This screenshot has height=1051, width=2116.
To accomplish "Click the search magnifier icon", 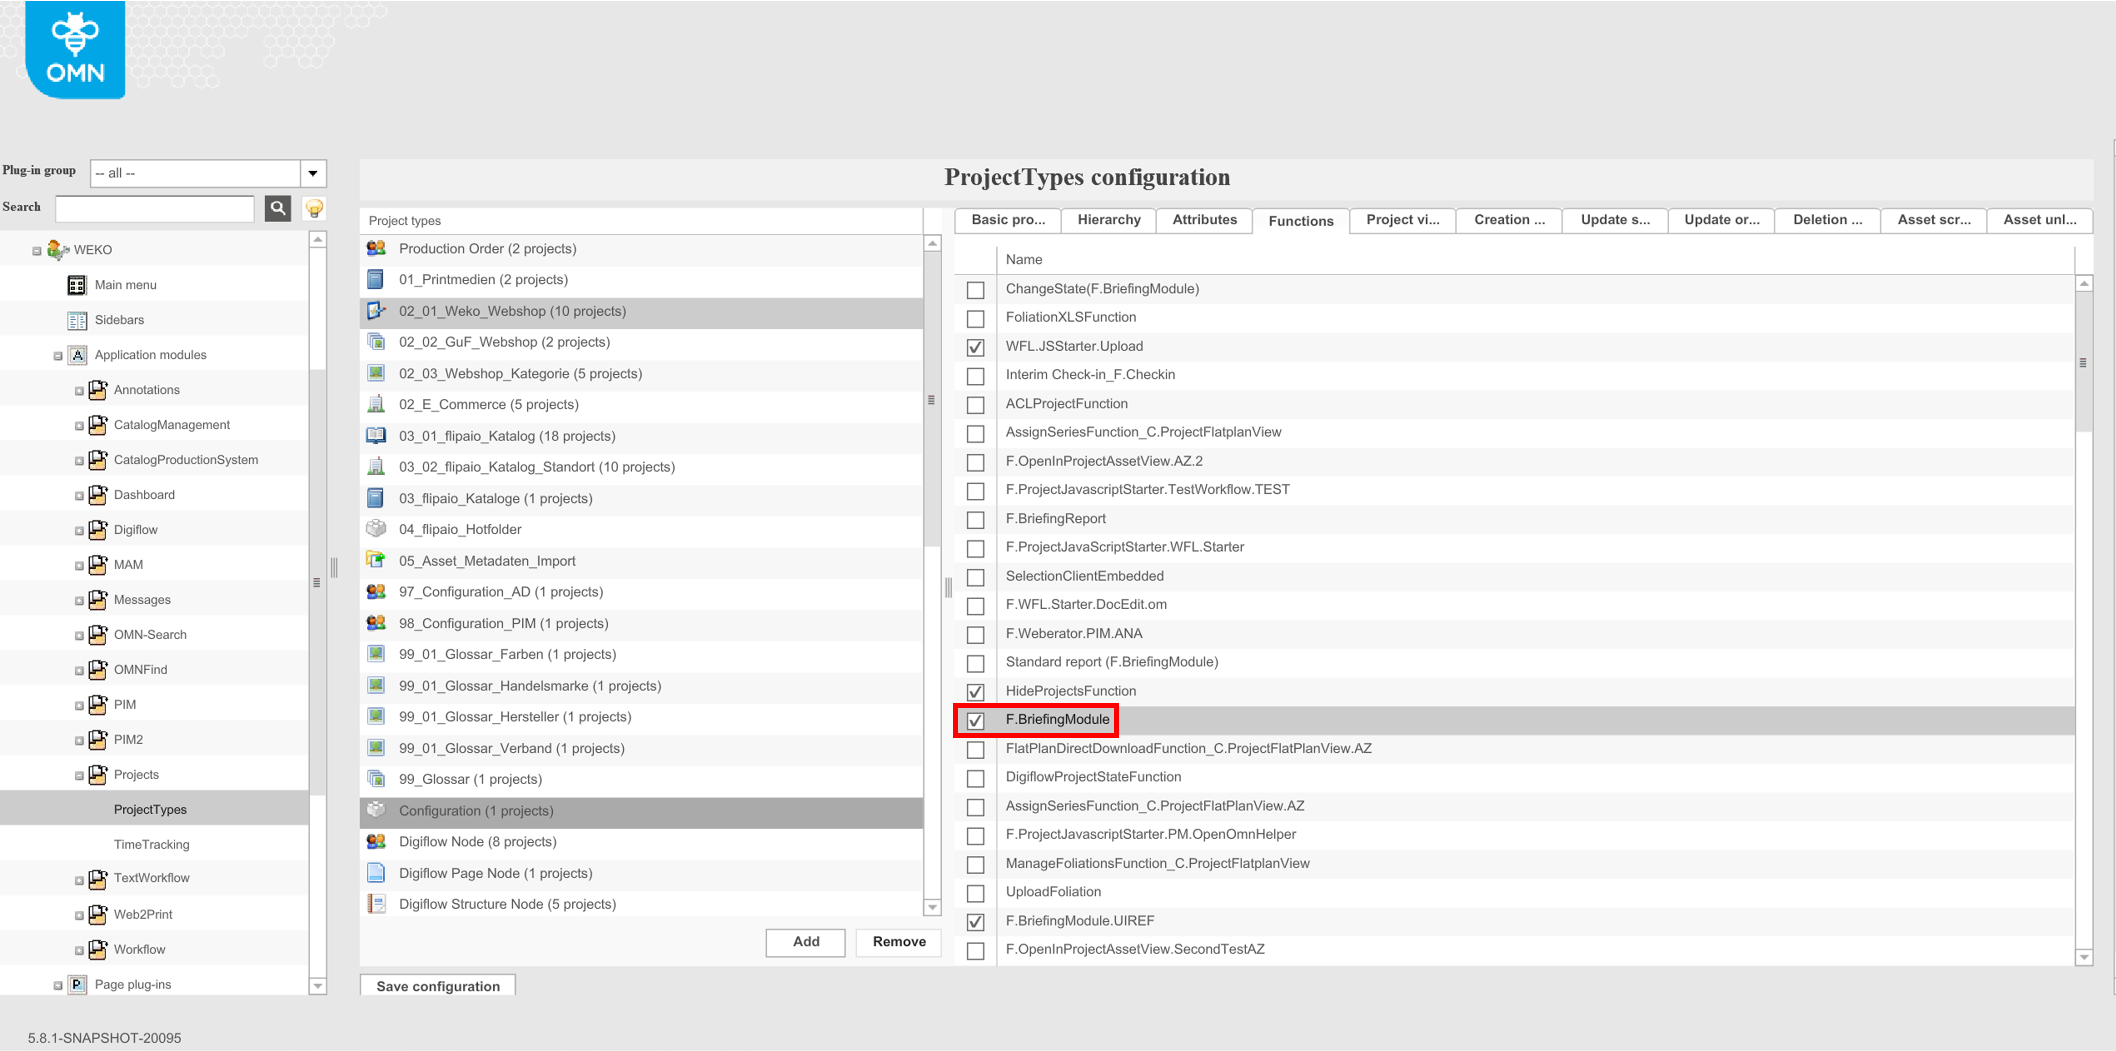I will pos(277,208).
